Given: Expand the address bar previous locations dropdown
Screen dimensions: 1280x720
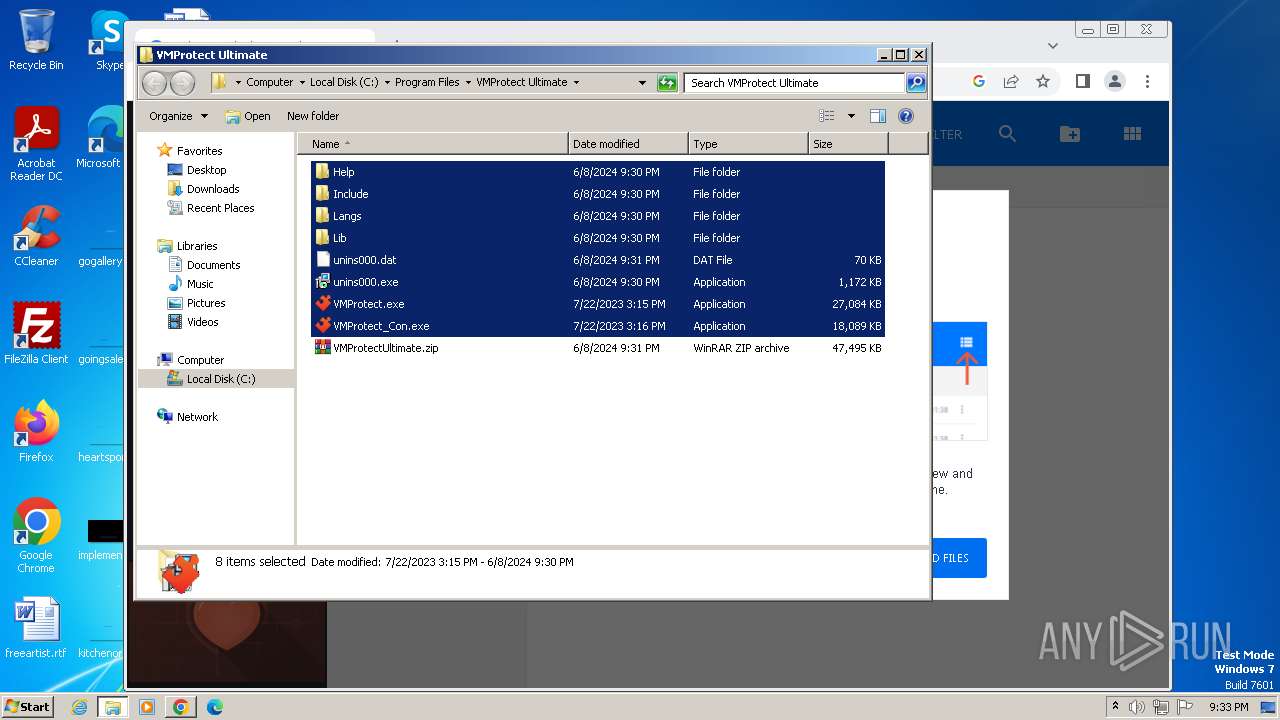Looking at the screenshot, I should (642, 83).
